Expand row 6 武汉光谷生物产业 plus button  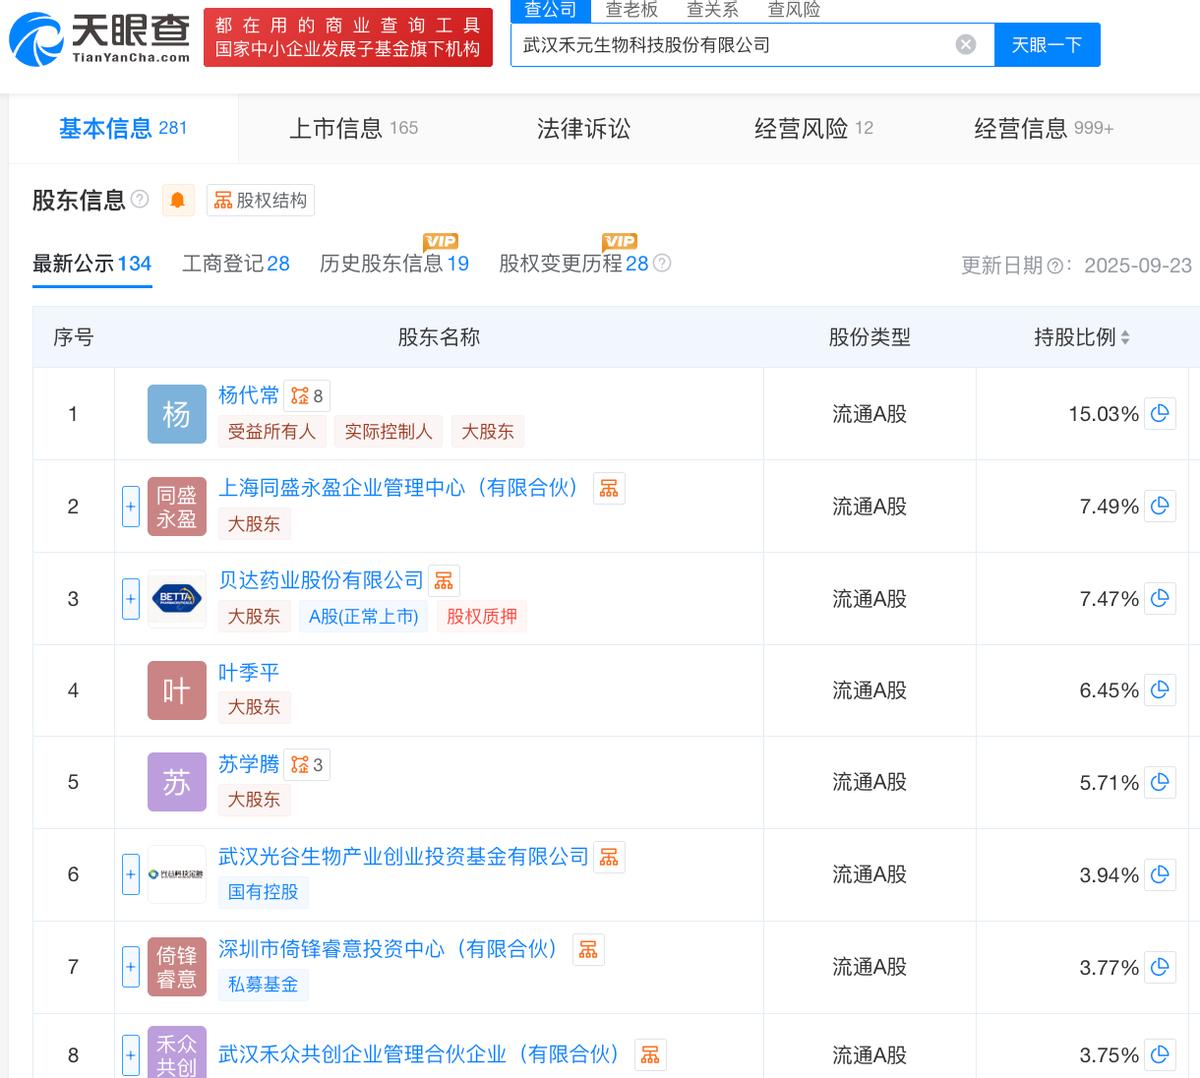click(x=131, y=874)
